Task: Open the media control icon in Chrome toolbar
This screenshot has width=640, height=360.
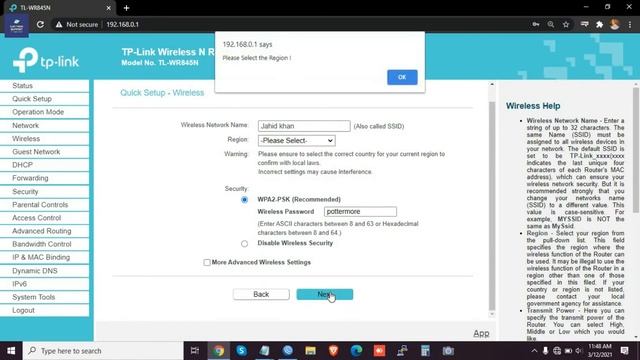Action: (584, 24)
